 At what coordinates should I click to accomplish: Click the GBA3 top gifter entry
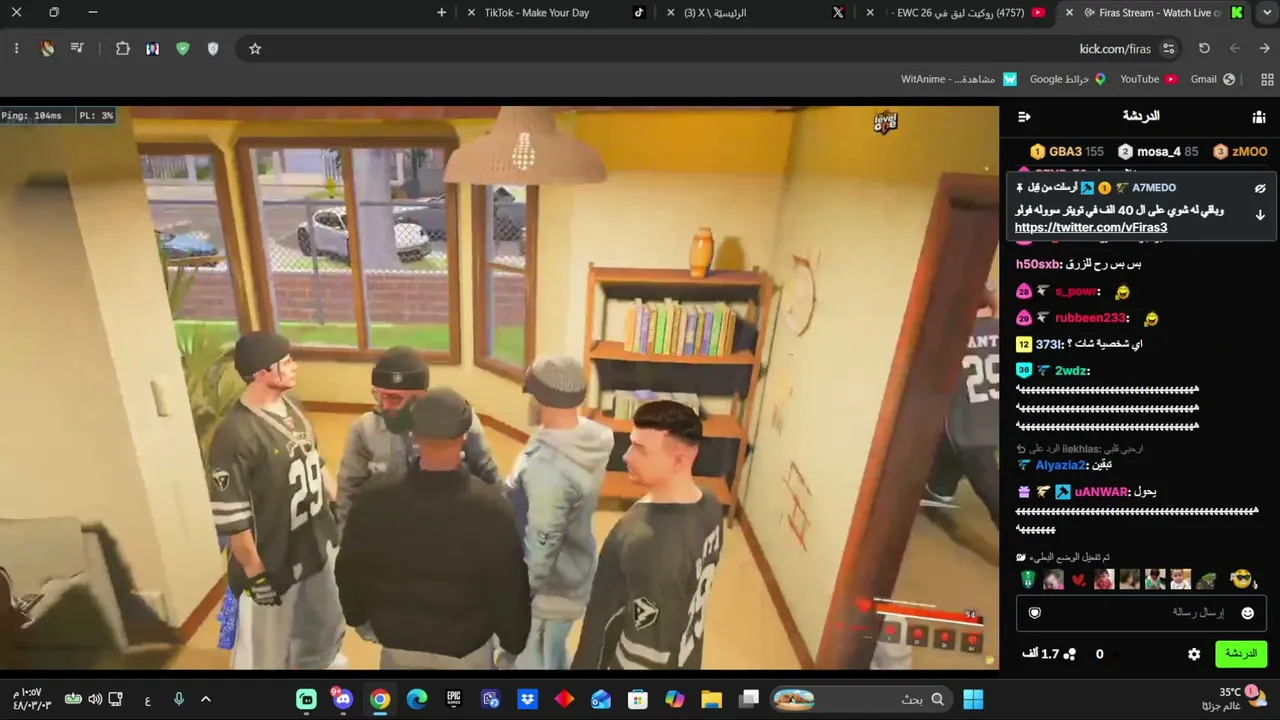pos(1067,152)
